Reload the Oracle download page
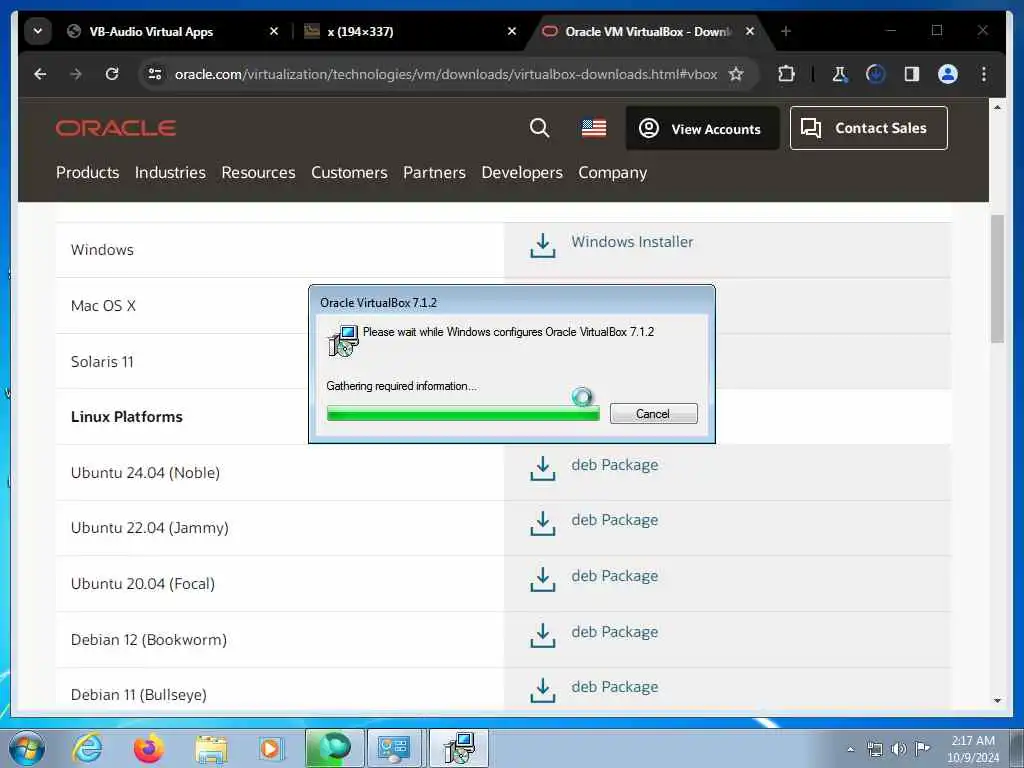This screenshot has height=768, width=1024. pos(112,74)
